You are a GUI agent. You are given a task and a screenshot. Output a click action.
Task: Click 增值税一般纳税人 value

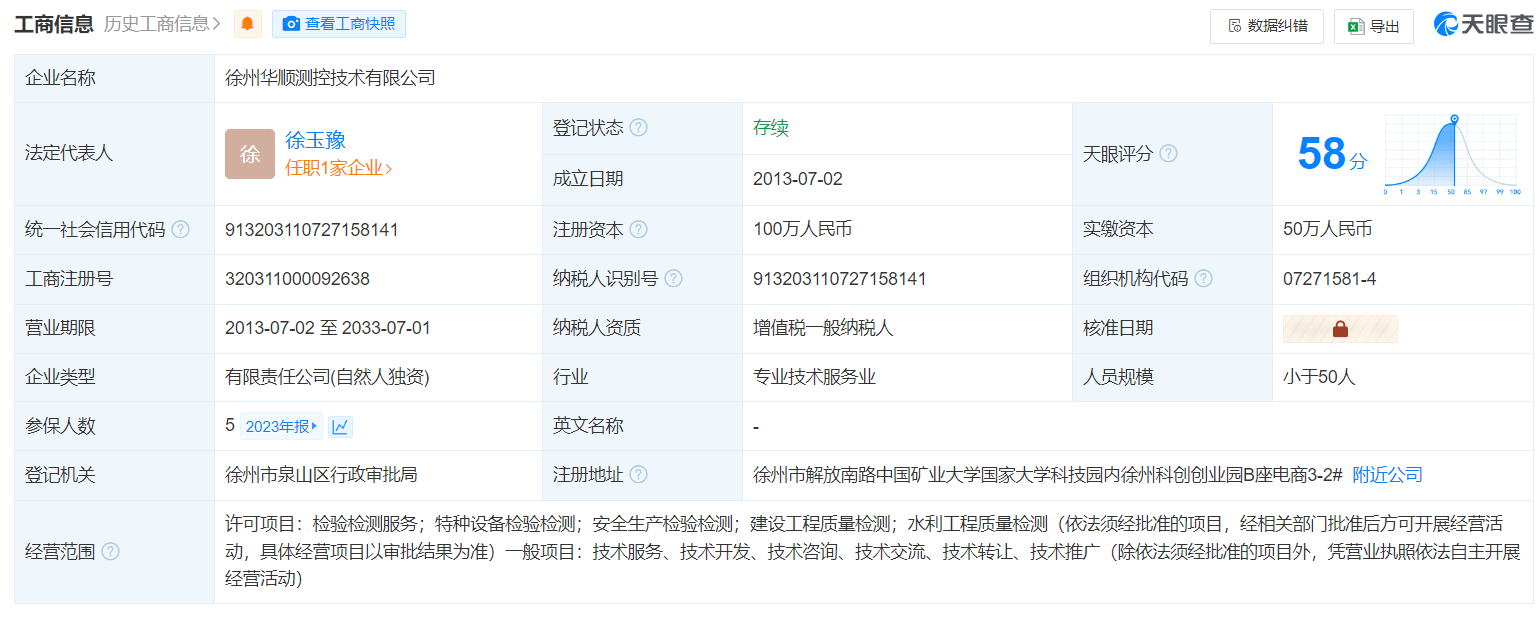tap(823, 328)
